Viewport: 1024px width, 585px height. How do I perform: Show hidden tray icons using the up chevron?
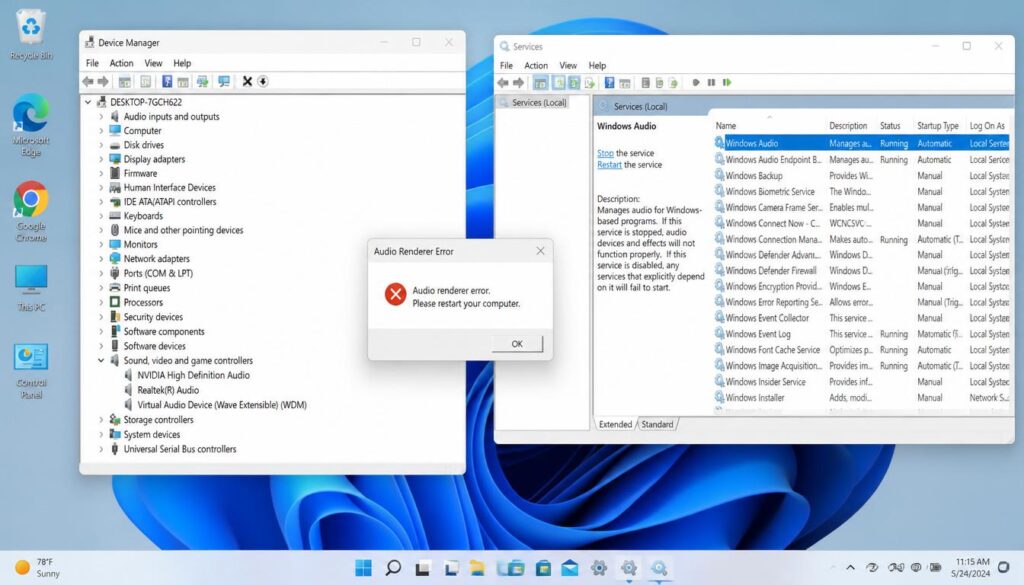click(850, 567)
